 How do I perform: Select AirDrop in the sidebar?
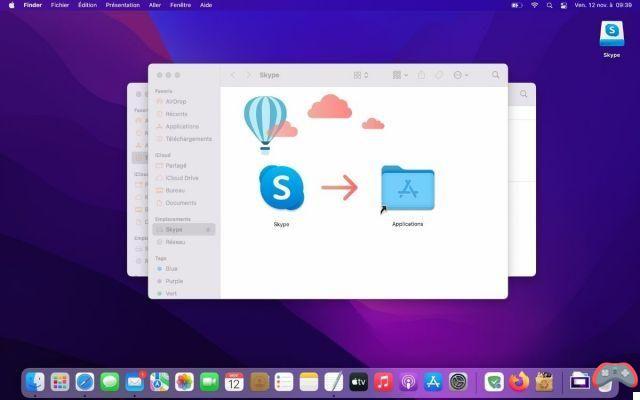coord(176,101)
